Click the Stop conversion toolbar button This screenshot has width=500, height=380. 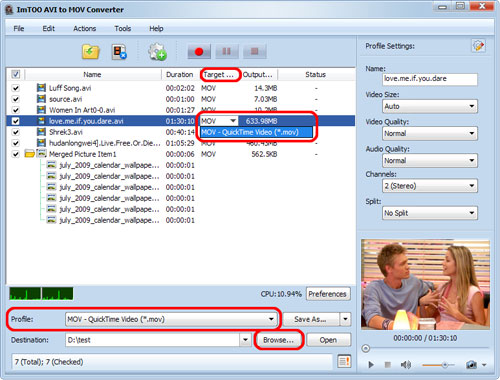click(x=255, y=51)
